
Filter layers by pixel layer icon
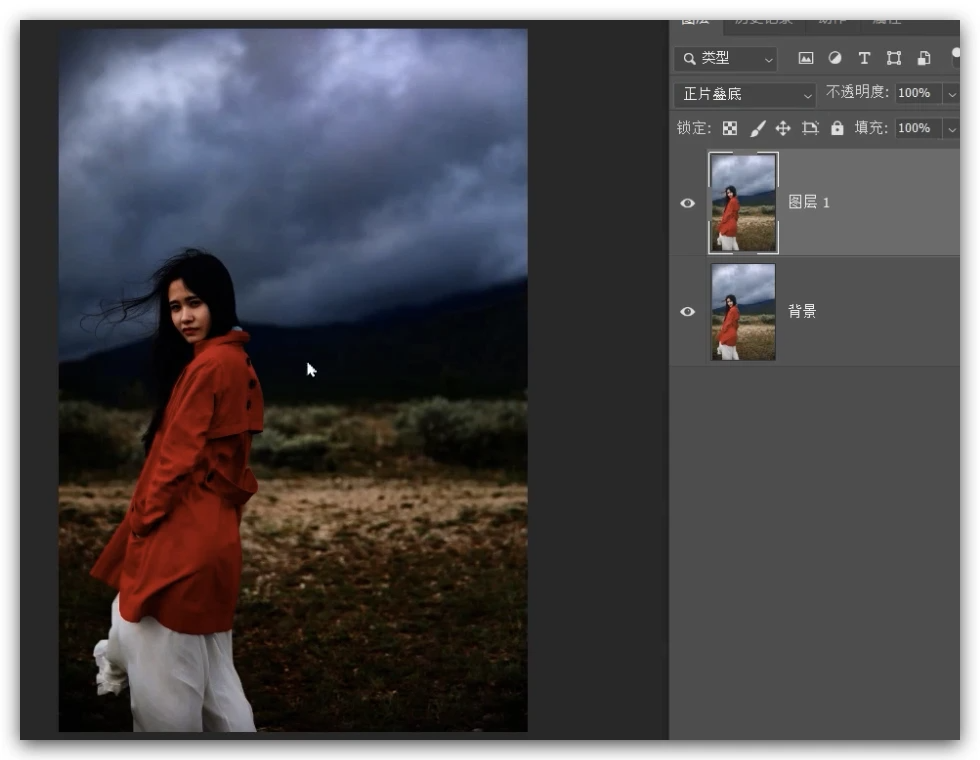pyautogui.click(x=806, y=59)
